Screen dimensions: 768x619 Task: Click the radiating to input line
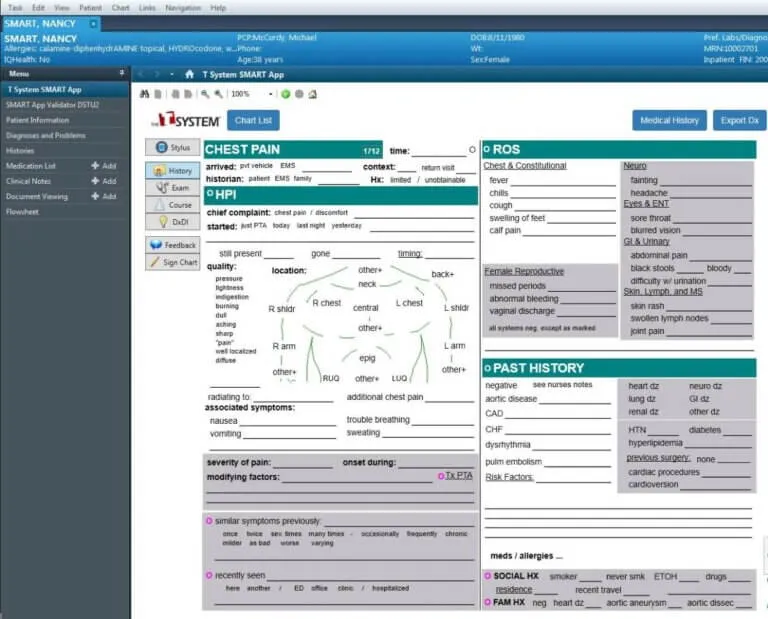coord(293,398)
